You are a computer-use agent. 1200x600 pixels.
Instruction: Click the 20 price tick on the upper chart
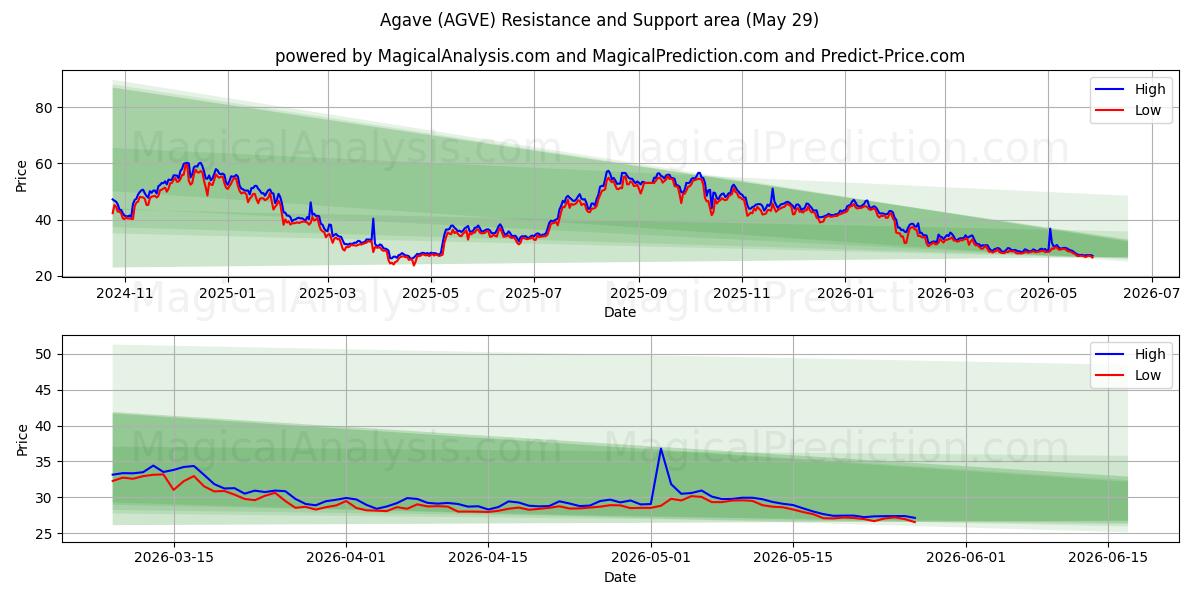tap(46, 276)
